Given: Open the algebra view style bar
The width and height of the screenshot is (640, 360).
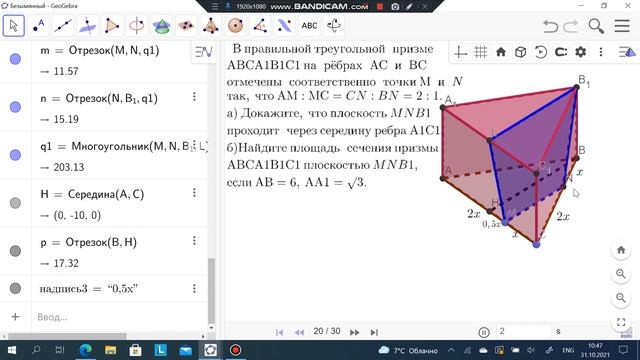Looking at the screenshot, I should point(203,52).
